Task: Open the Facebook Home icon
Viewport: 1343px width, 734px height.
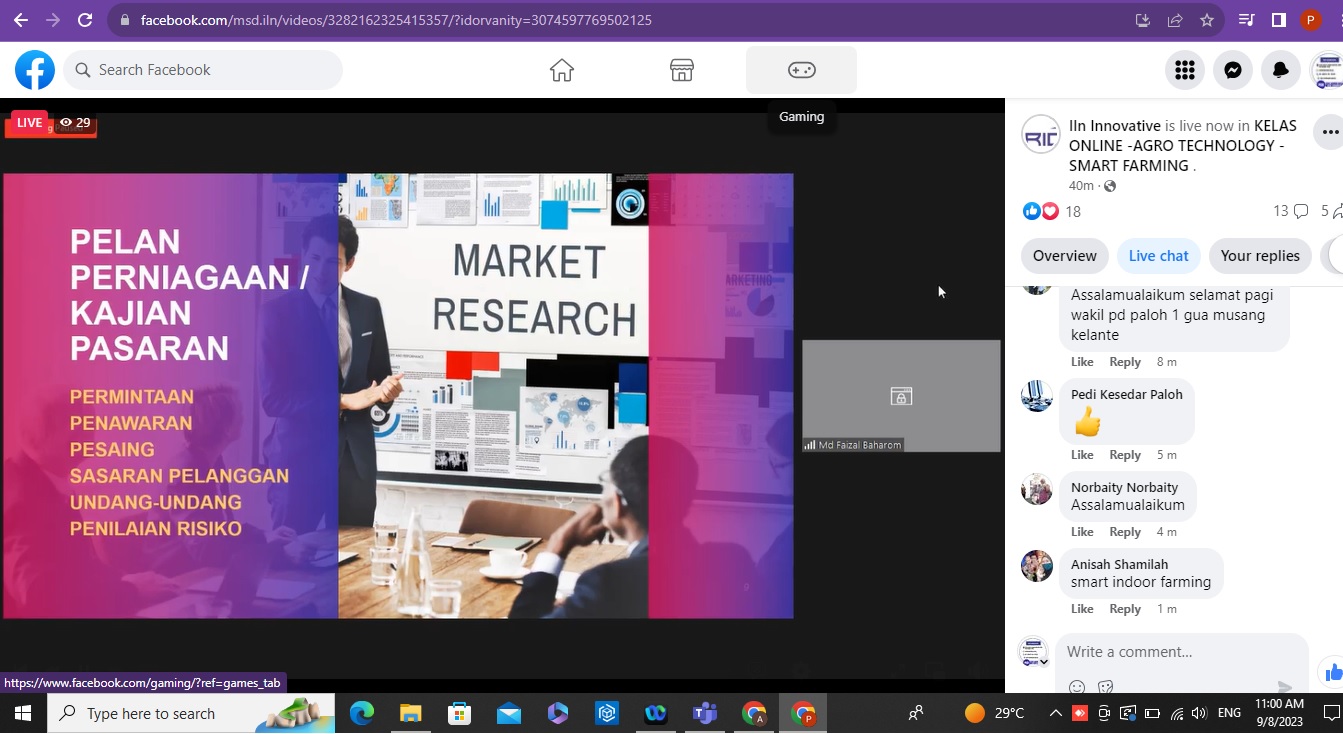Action: (x=562, y=70)
